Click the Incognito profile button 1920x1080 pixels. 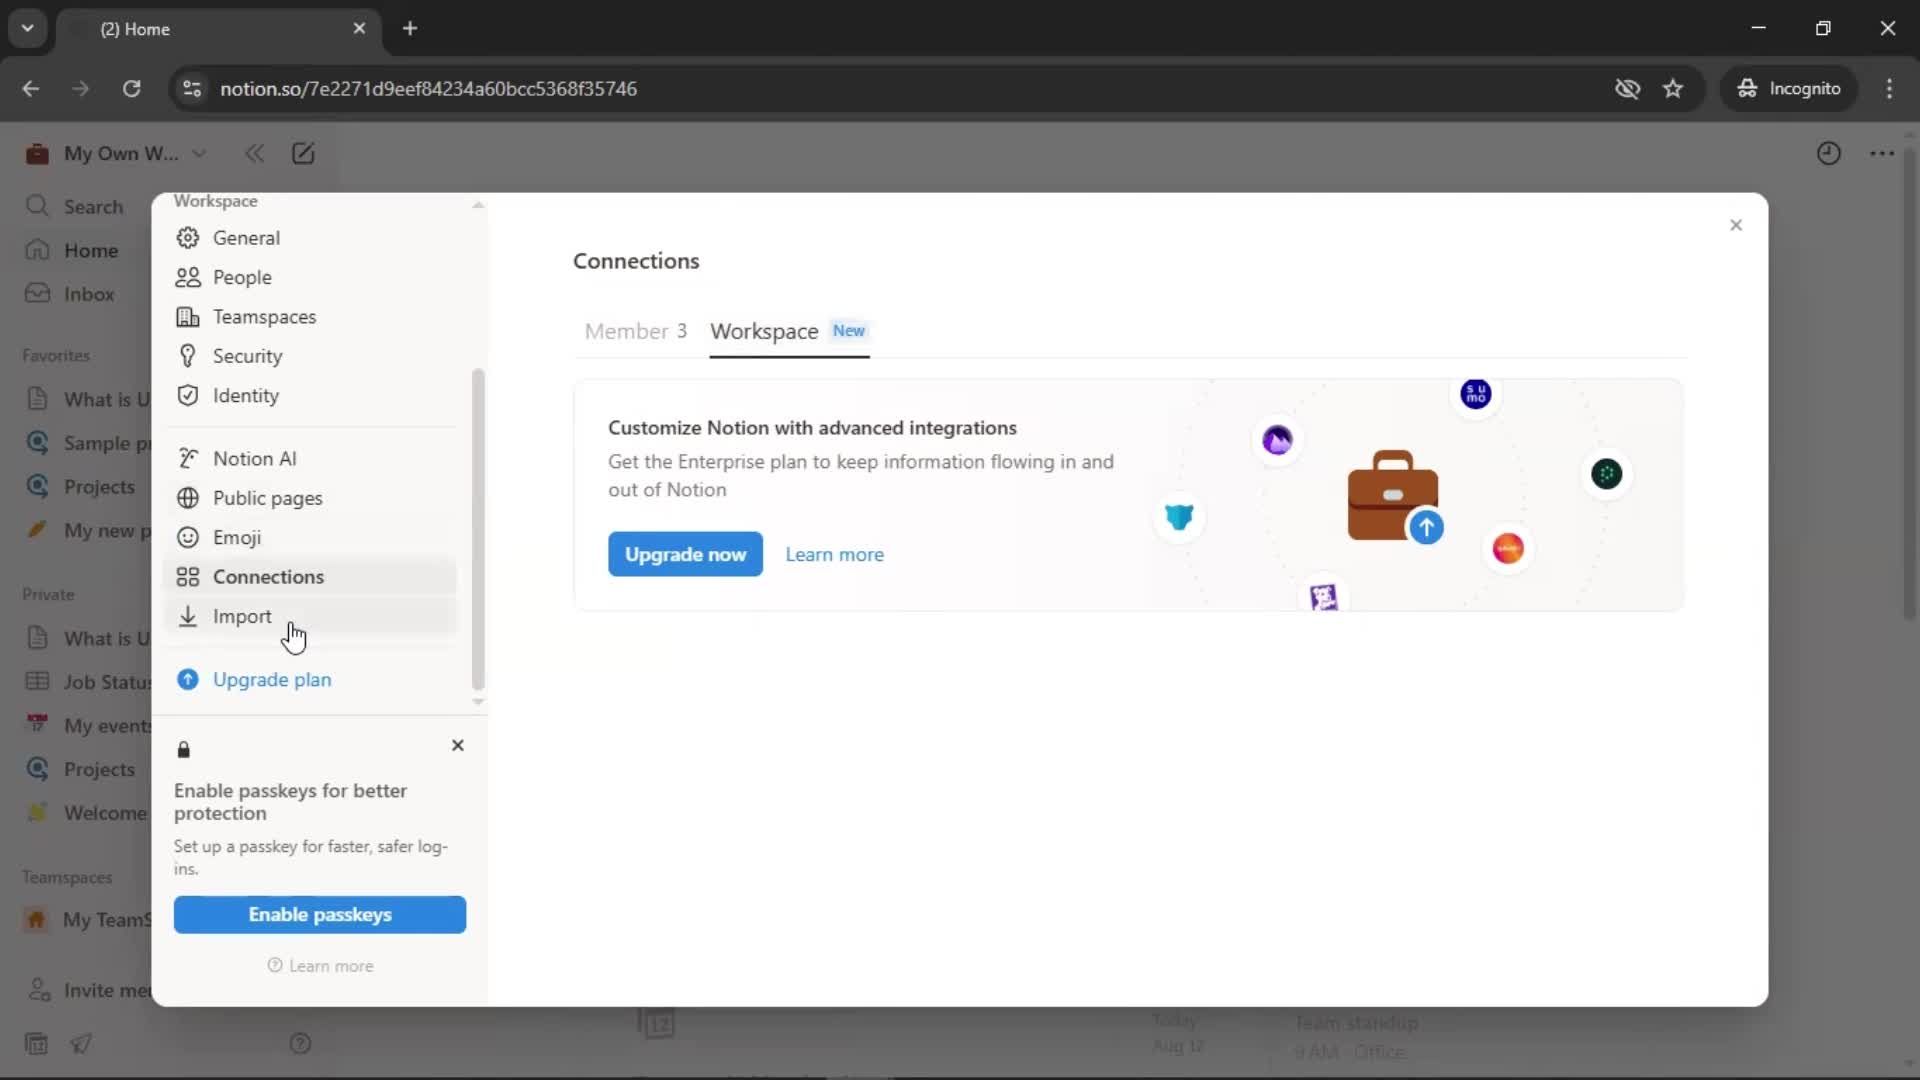1789,88
